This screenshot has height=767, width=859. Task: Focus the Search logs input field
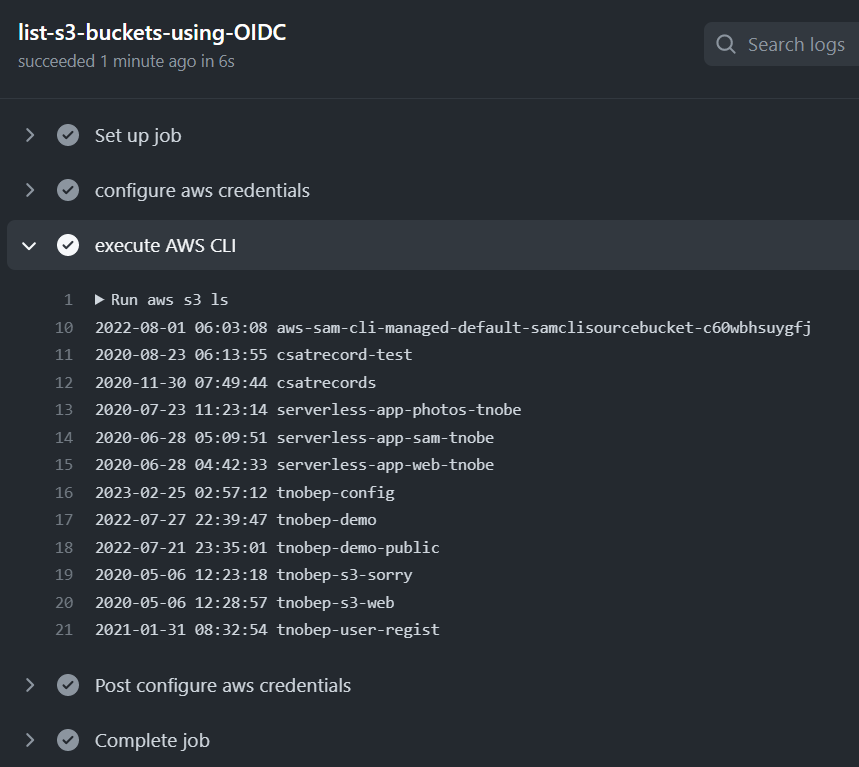[795, 45]
